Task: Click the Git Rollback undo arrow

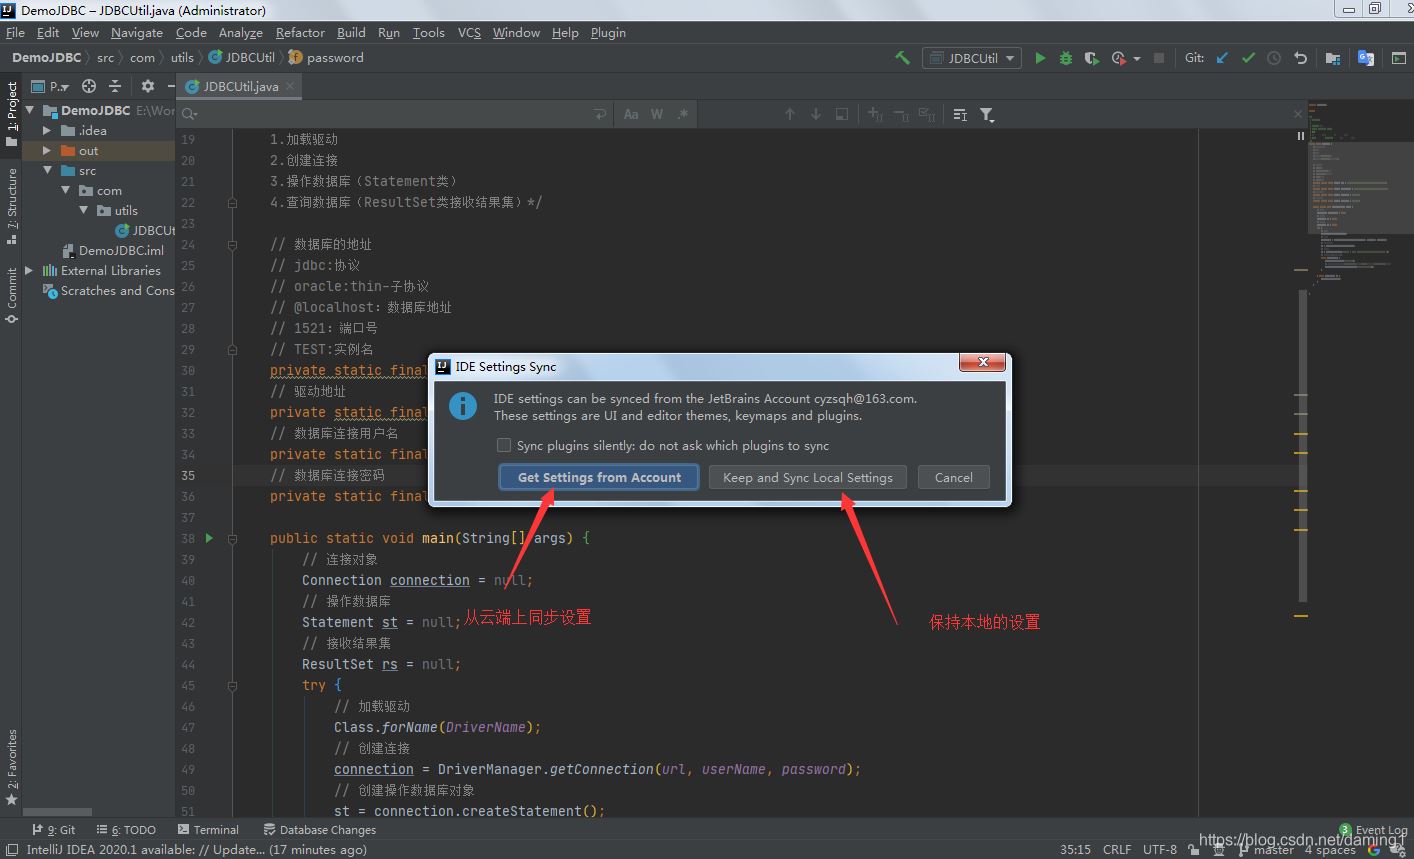Action: point(1300,58)
